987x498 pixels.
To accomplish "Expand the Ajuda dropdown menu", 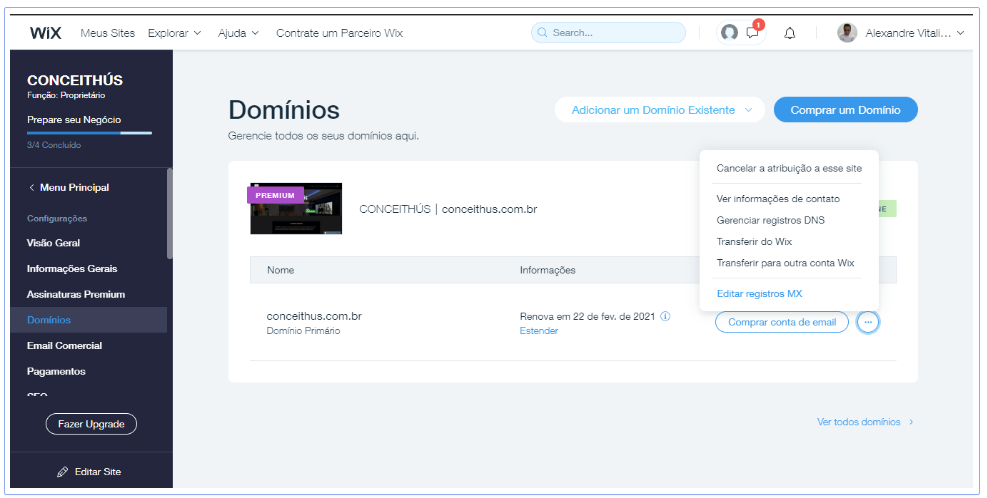I will [238, 33].
